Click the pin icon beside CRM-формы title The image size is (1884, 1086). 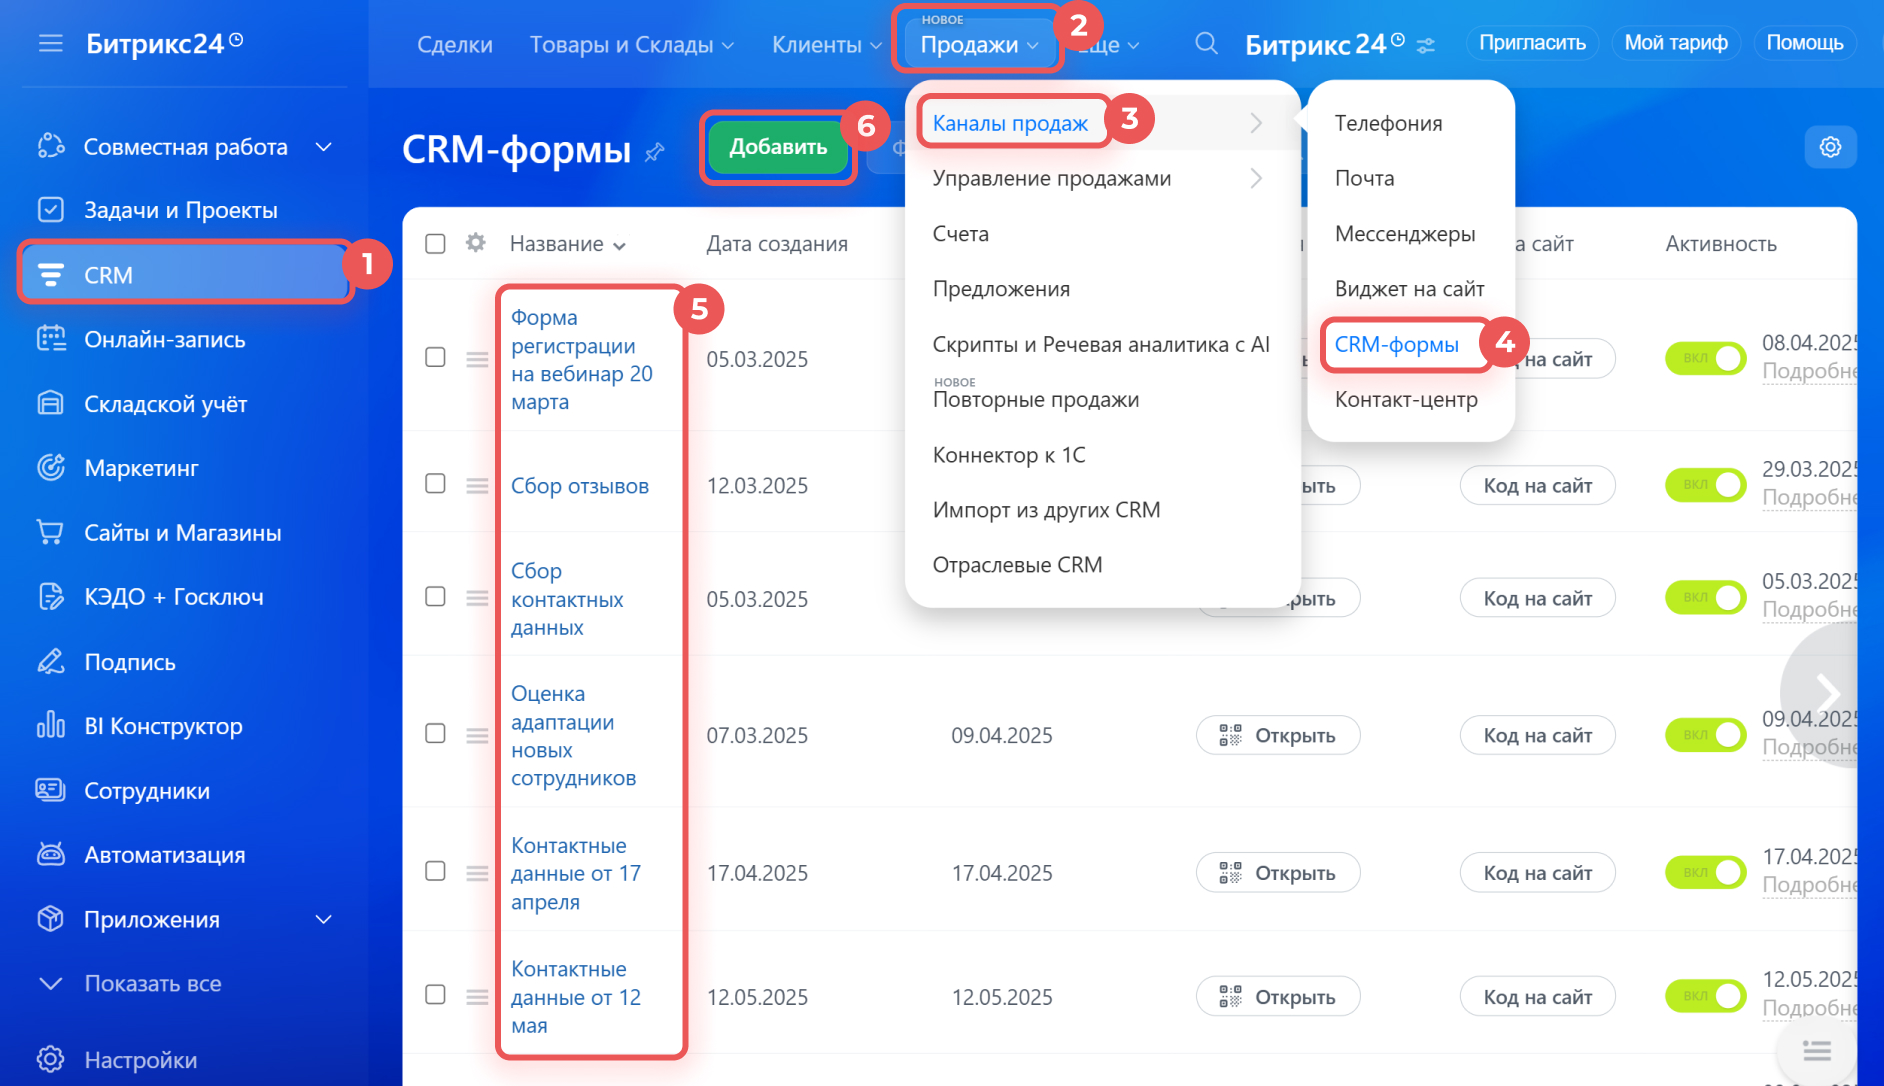[655, 152]
